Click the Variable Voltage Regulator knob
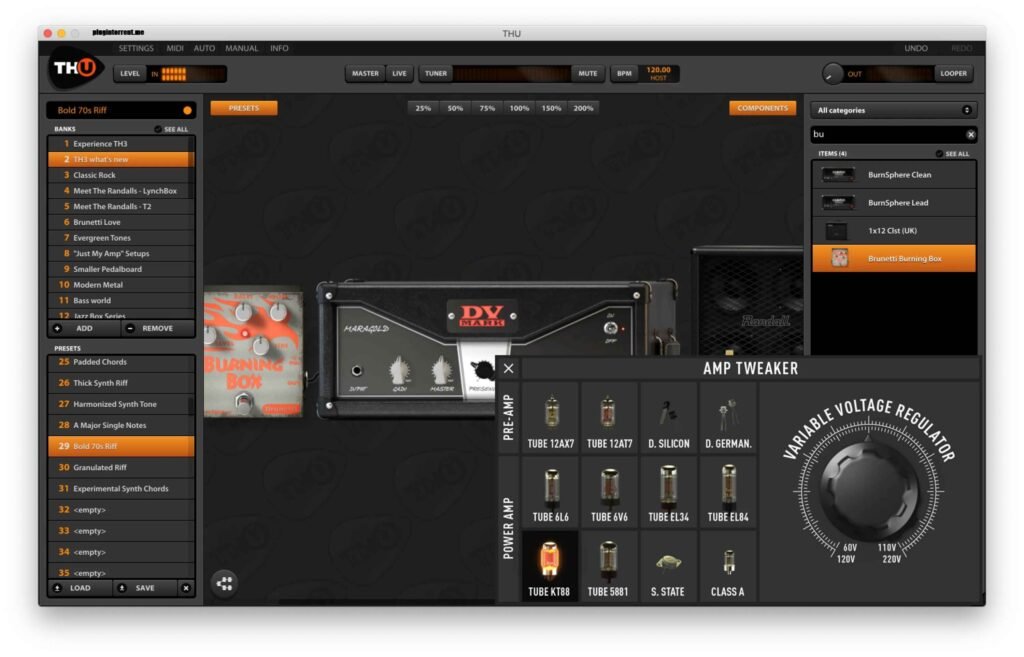This screenshot has width=1024, height=657. click(869, 490)
